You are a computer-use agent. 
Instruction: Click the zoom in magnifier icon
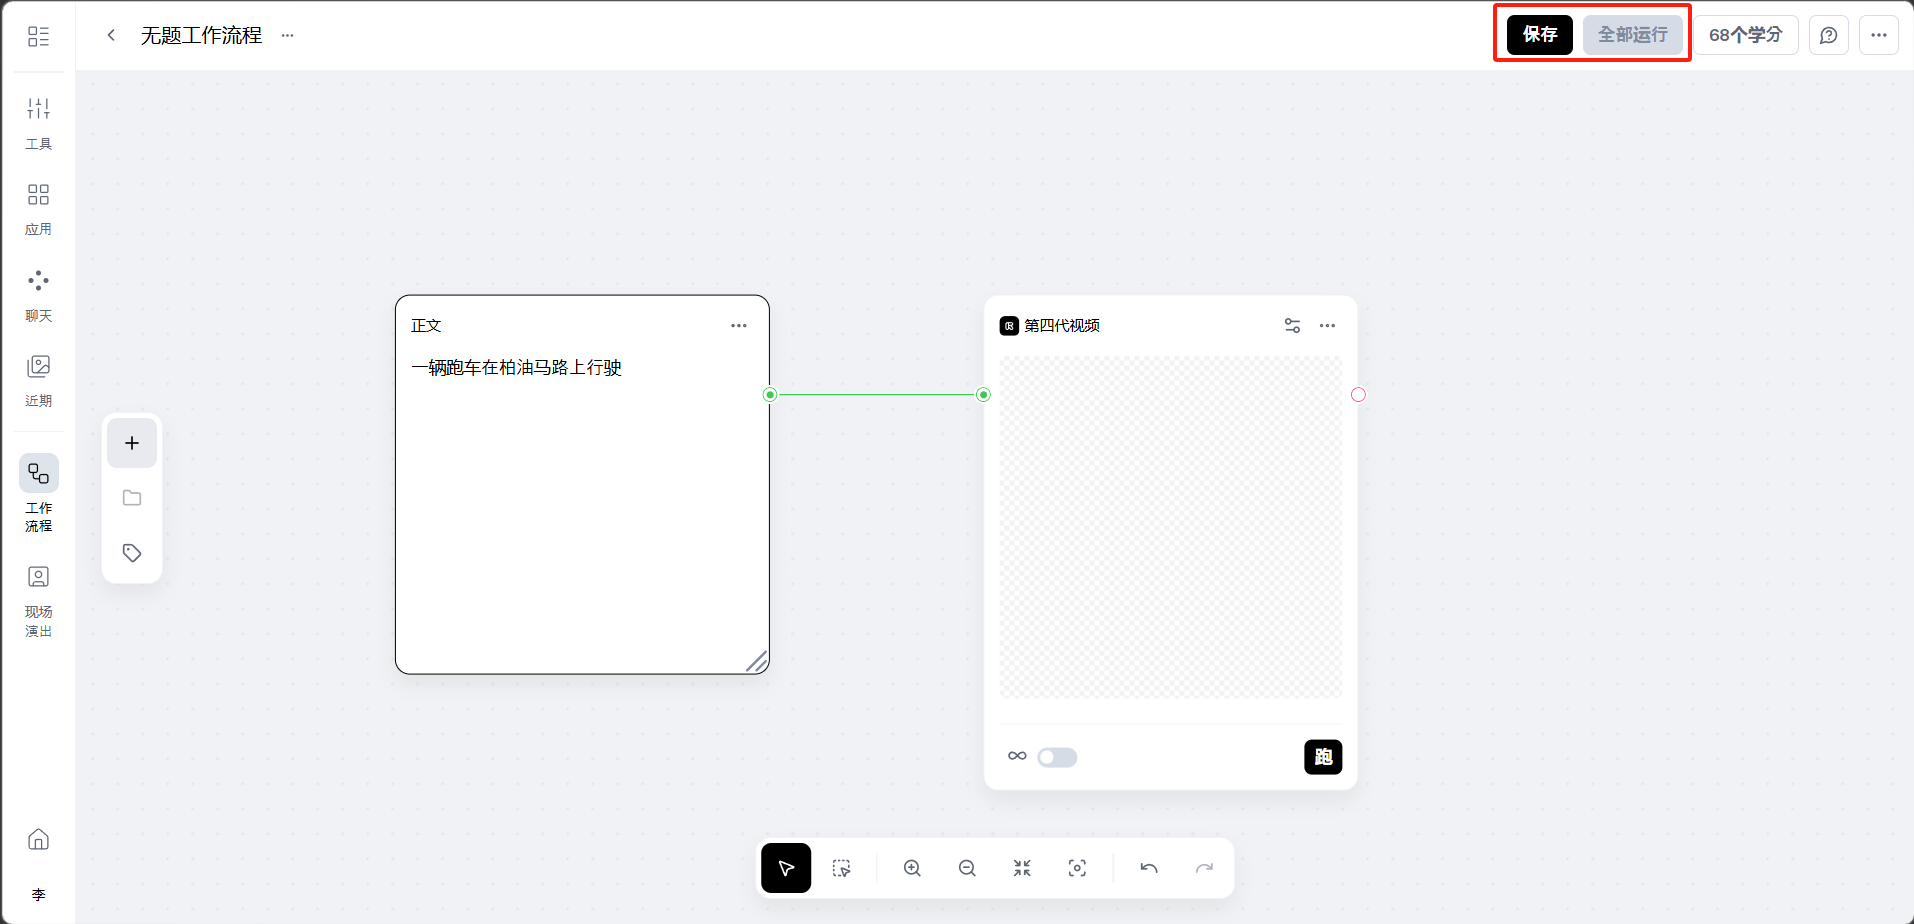(912, 868)
